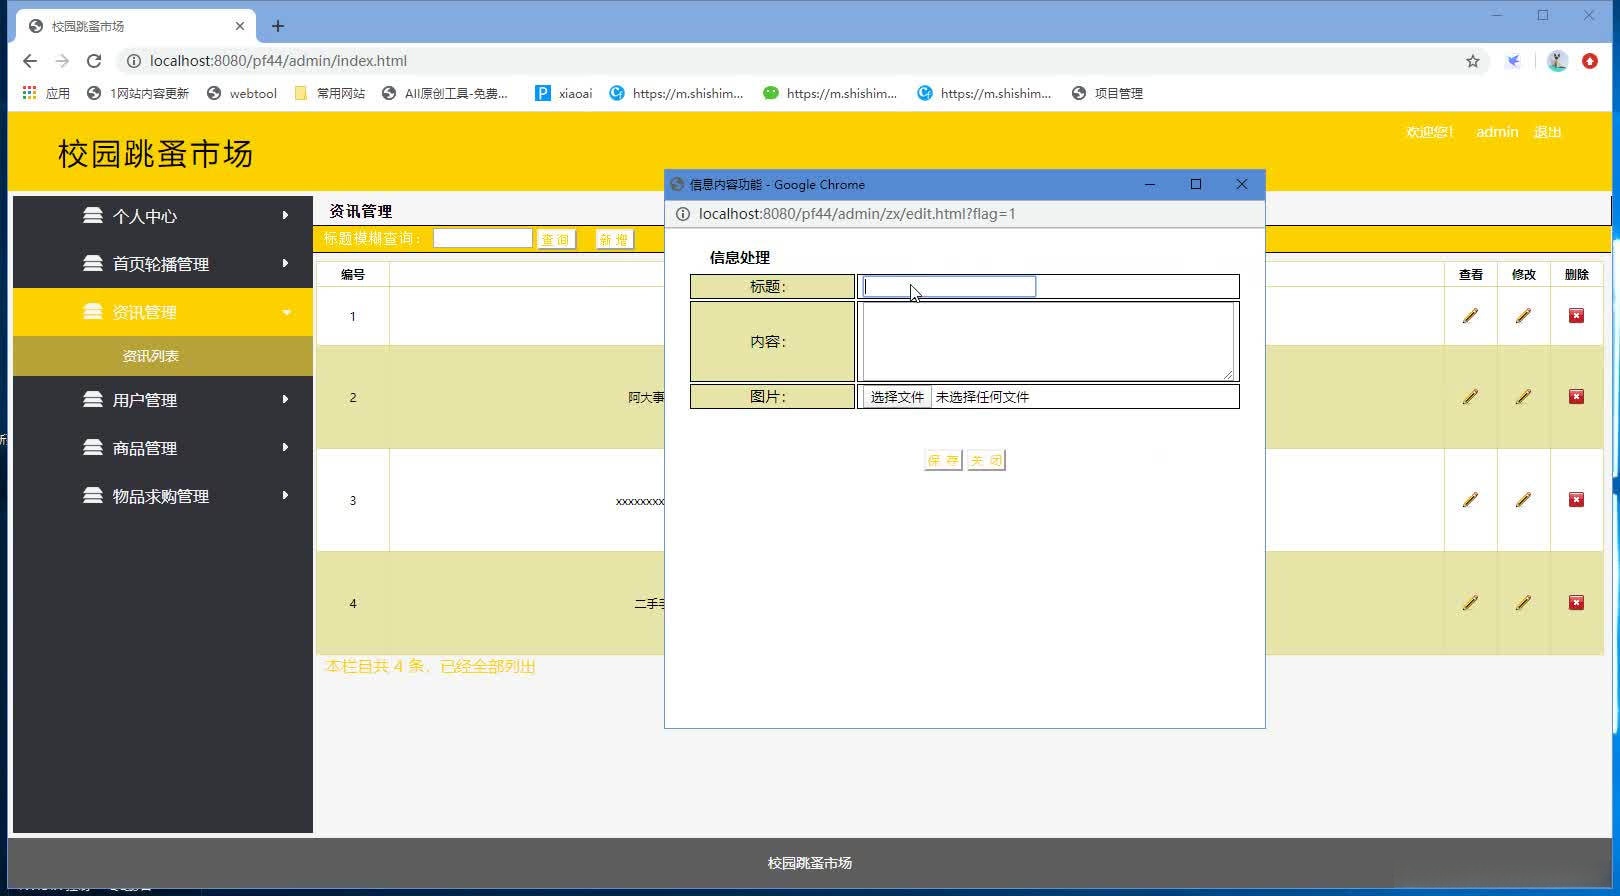This screenshot has height=896, width=1620.
Task: Bookmark page with the star icon
Action: tap(1473, 61)
